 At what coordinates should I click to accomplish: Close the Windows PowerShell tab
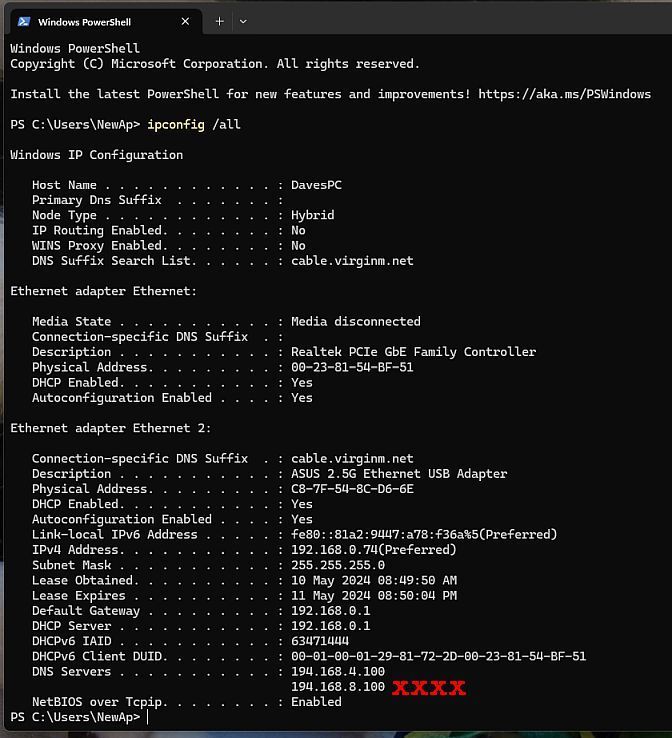pos(185,22)
